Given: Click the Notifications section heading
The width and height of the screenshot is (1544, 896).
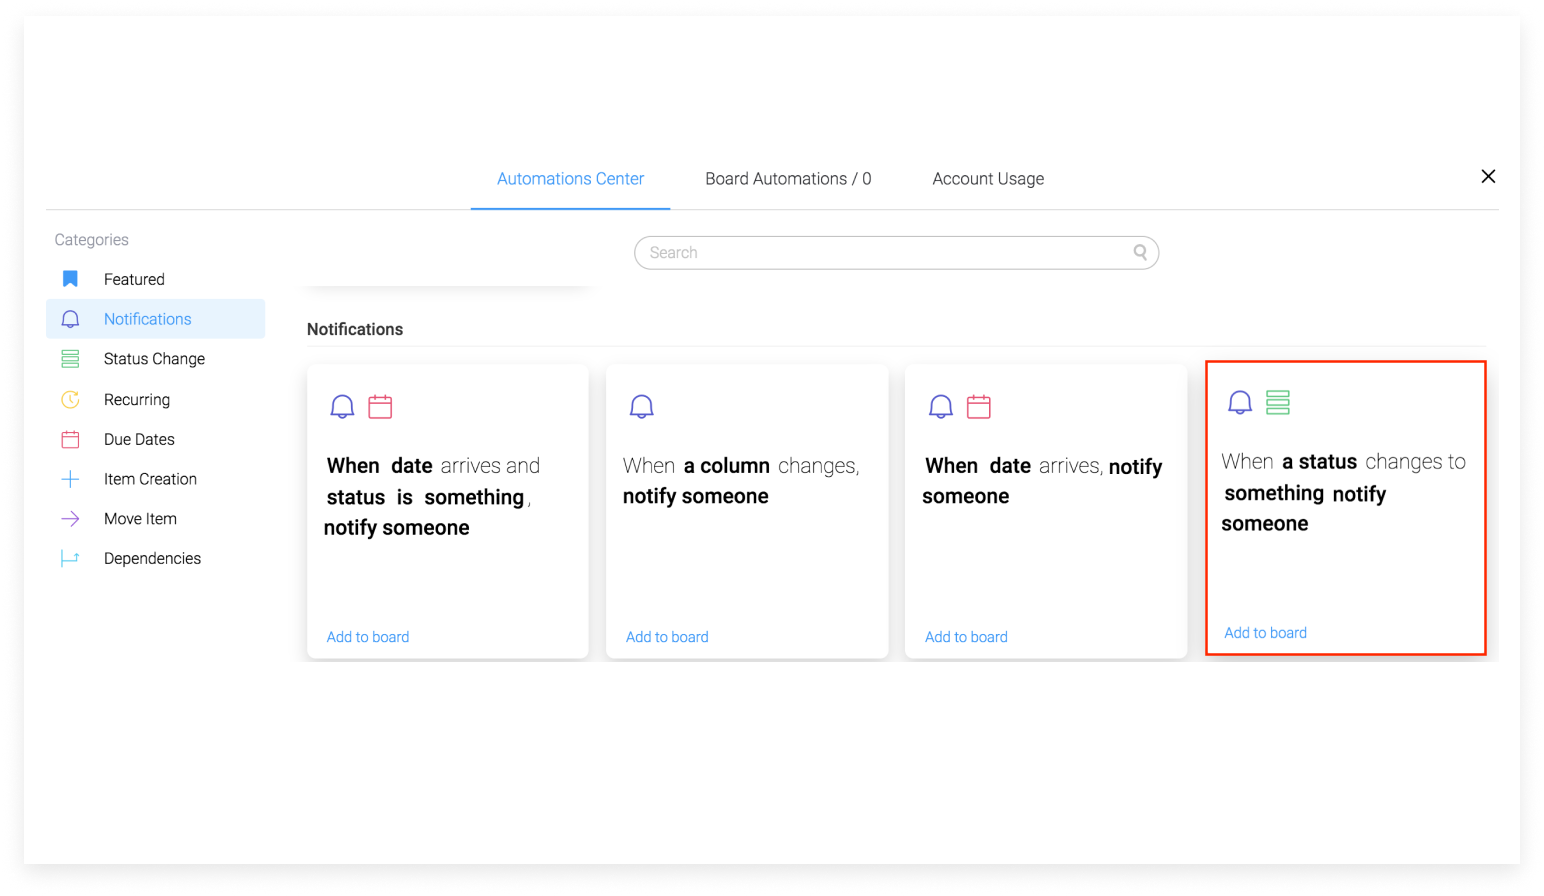Looking at the screenshot, I should (x=355, y=329).
